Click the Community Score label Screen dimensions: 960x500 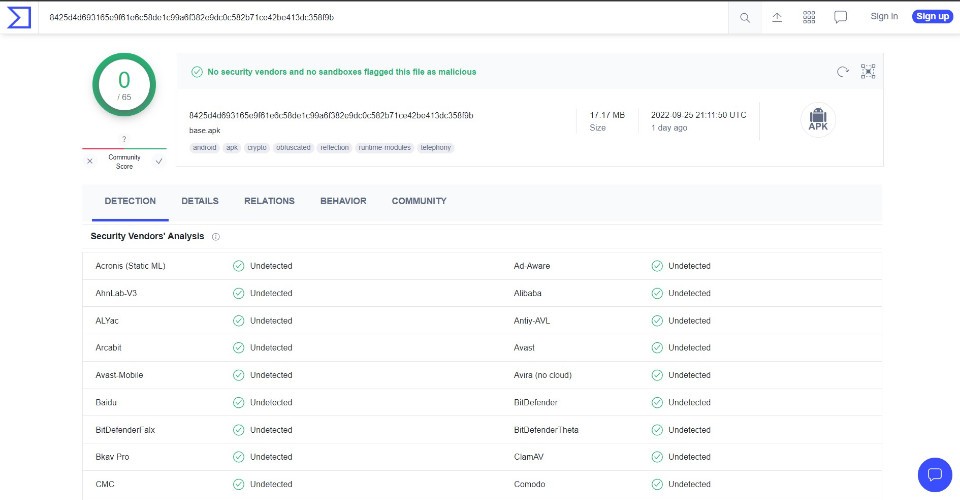124,162
